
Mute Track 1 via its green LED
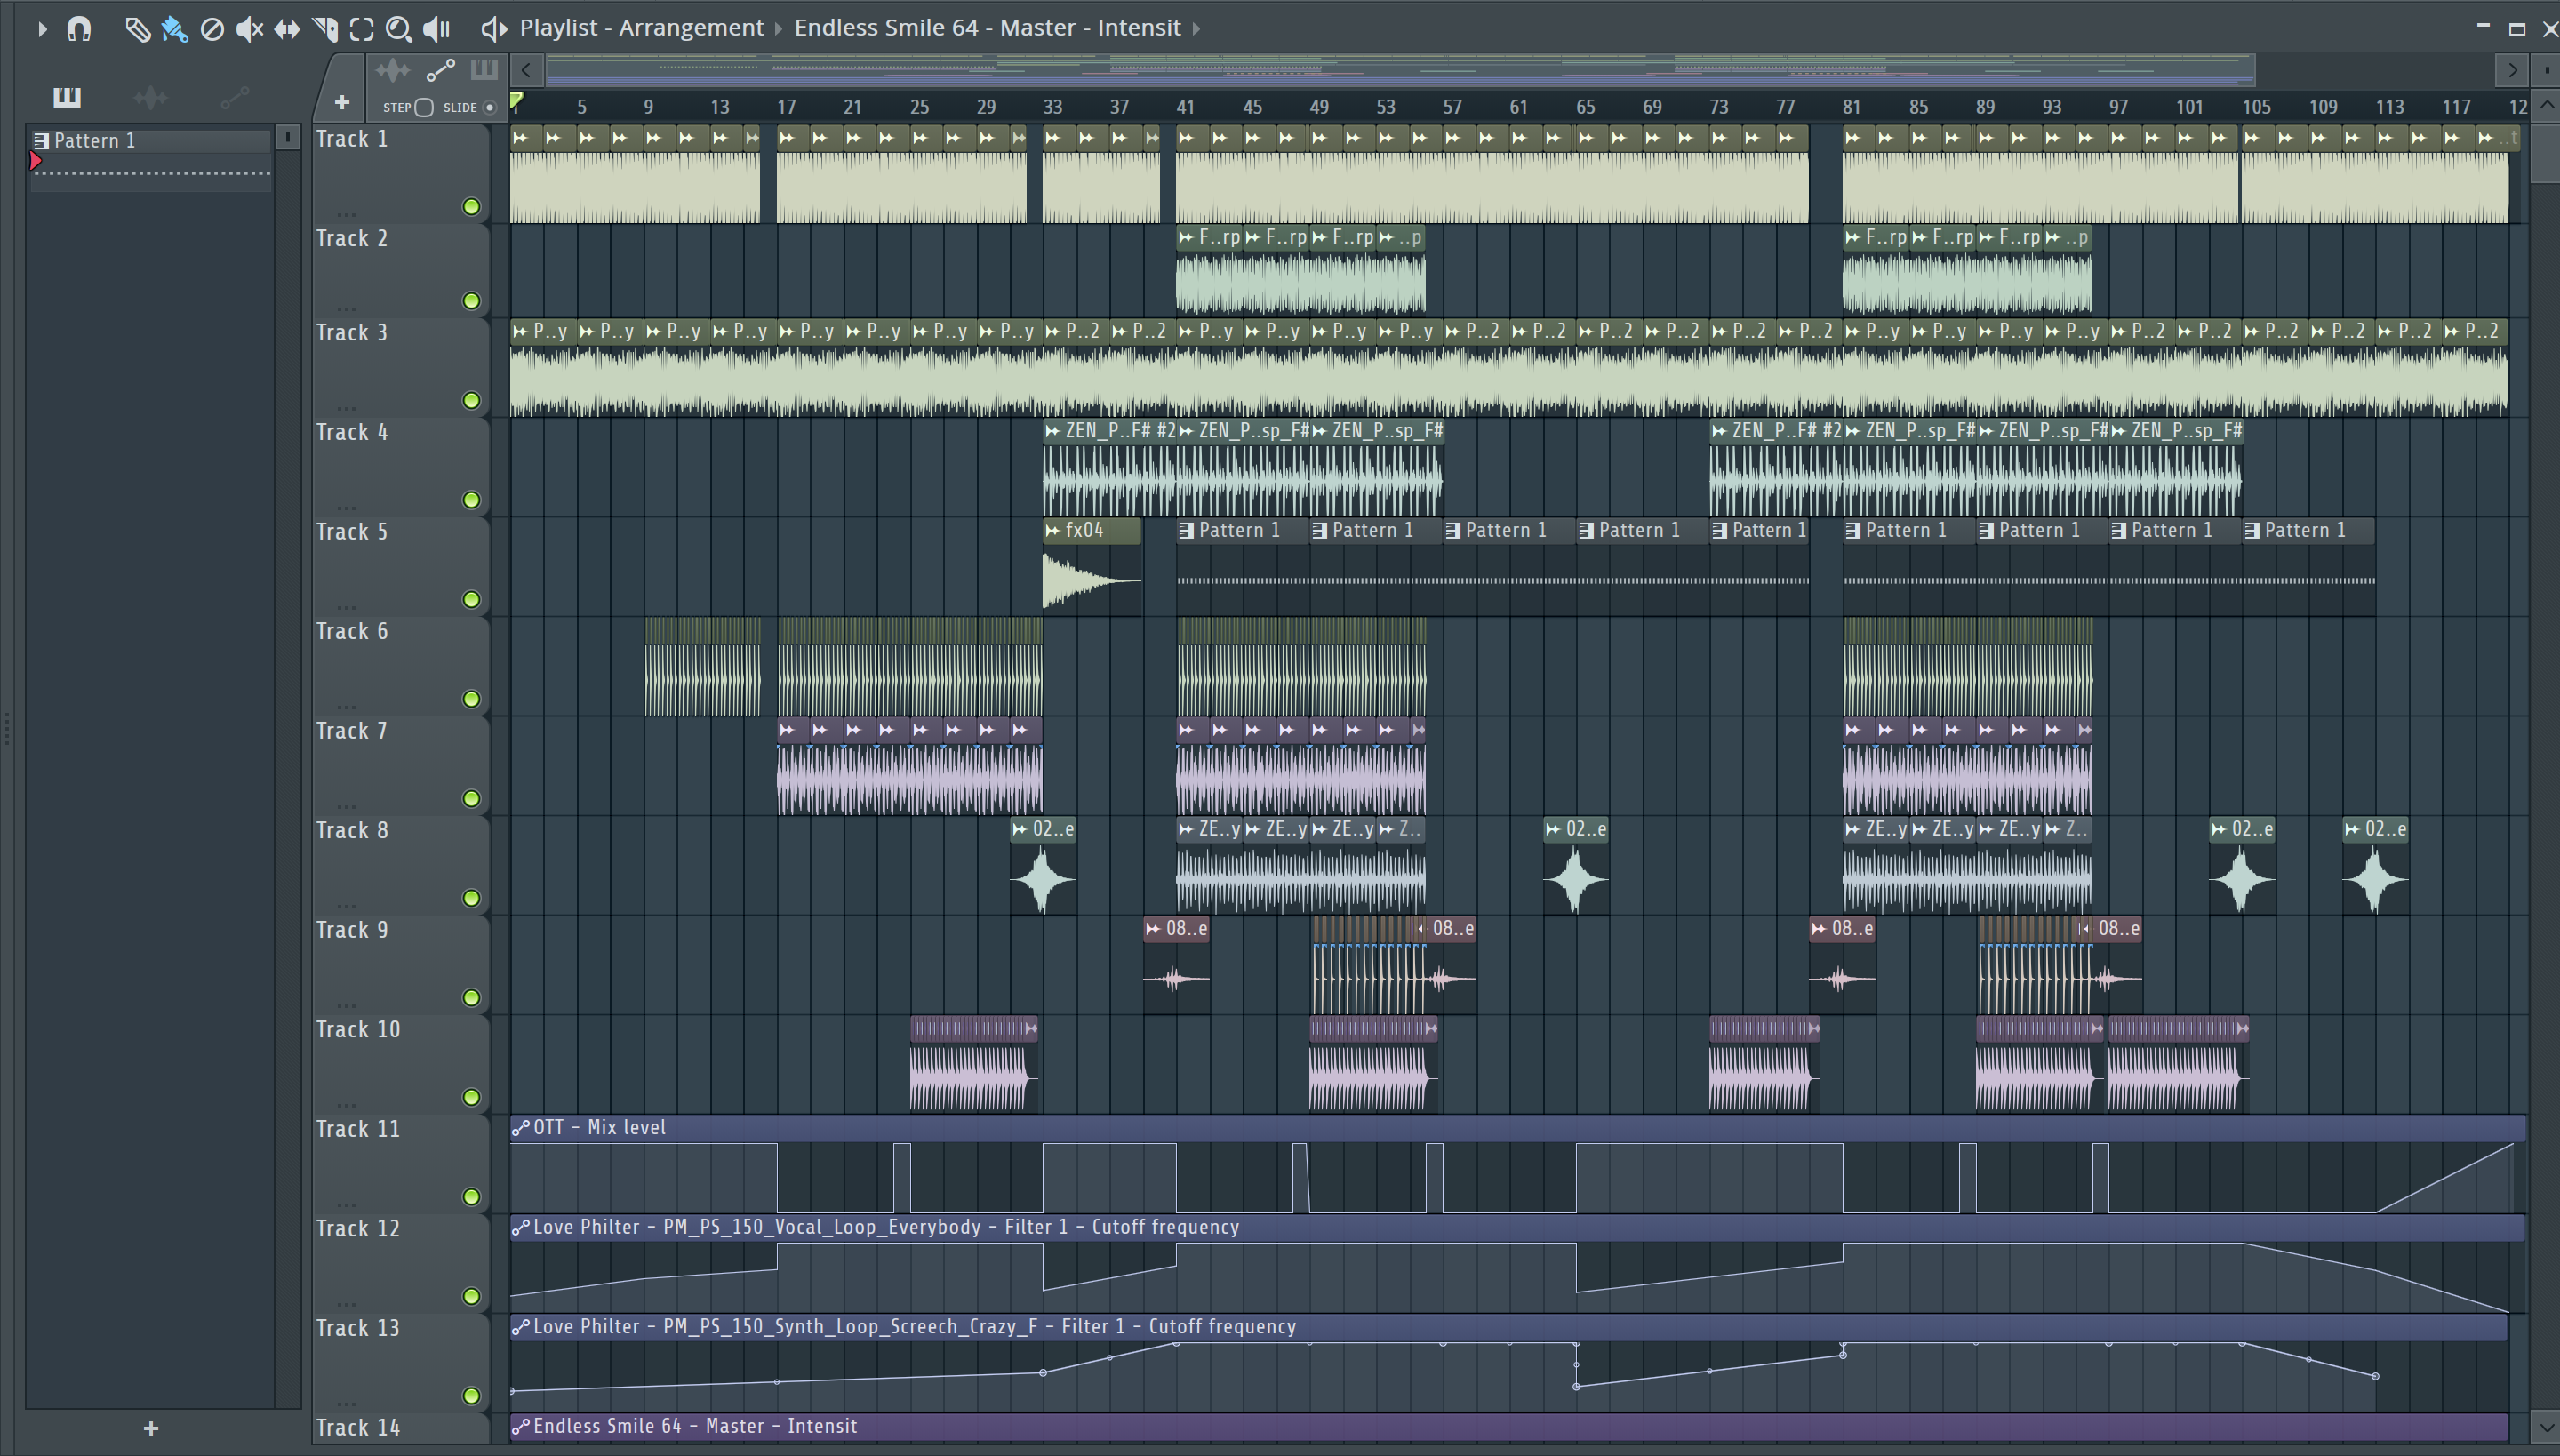[471, 207]
